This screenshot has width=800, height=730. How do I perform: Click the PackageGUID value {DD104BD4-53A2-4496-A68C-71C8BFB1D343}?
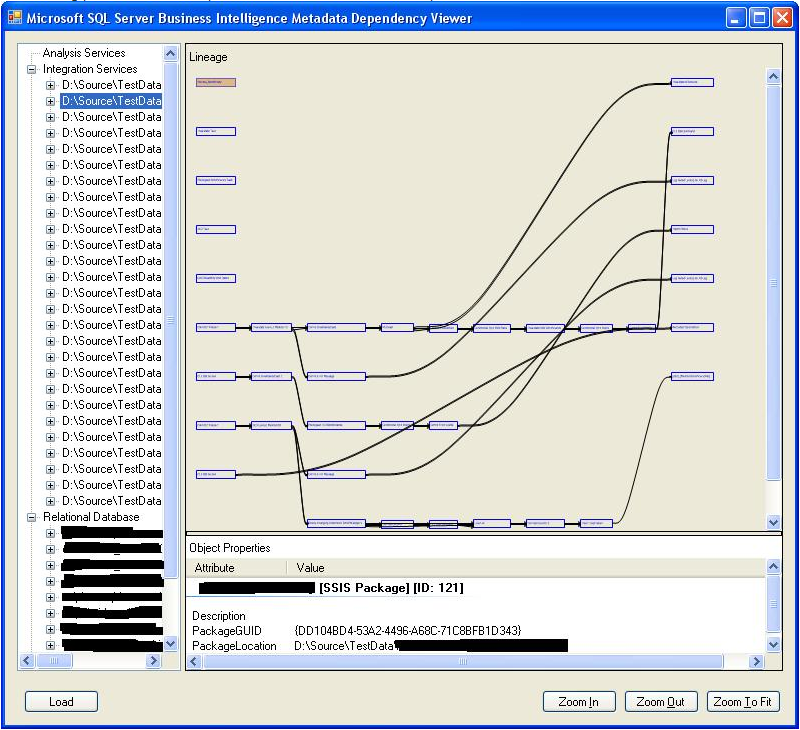pyautogui.click(x=408, y=631)
